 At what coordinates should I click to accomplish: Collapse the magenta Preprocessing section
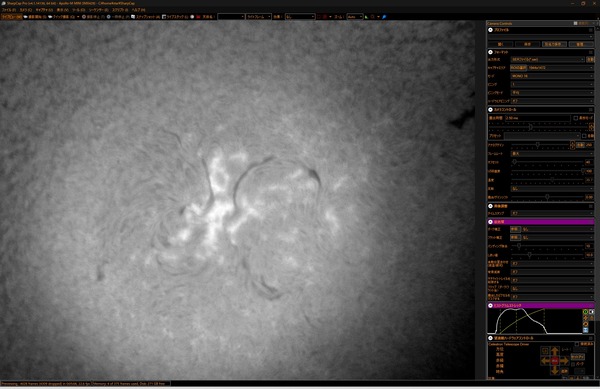coord(491,221)
